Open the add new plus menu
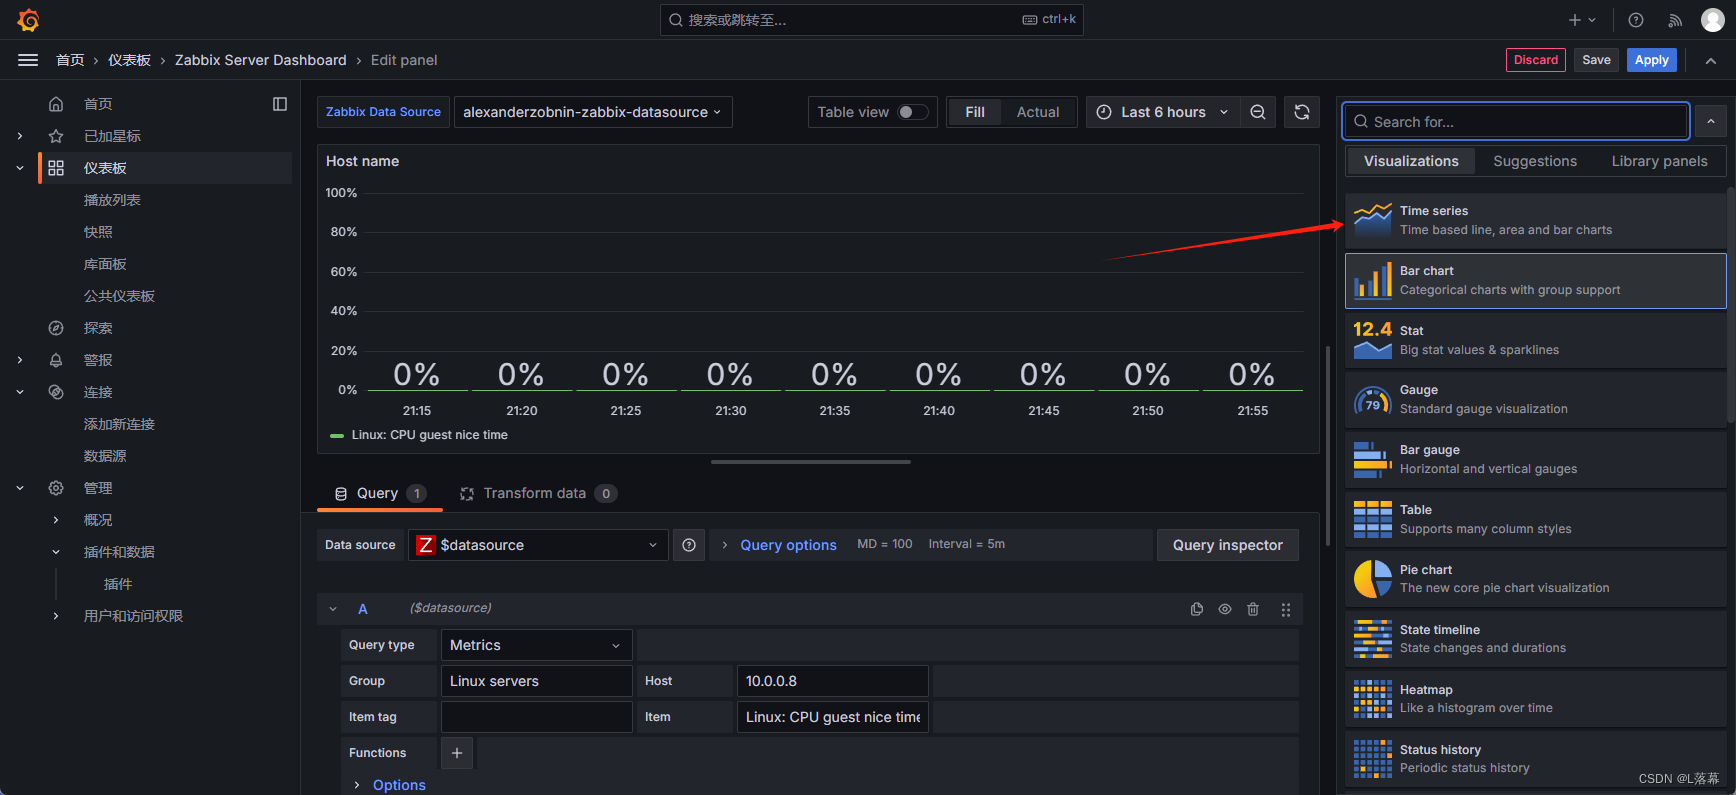Screen dimensions: 1736x795 pos(1582,20)
